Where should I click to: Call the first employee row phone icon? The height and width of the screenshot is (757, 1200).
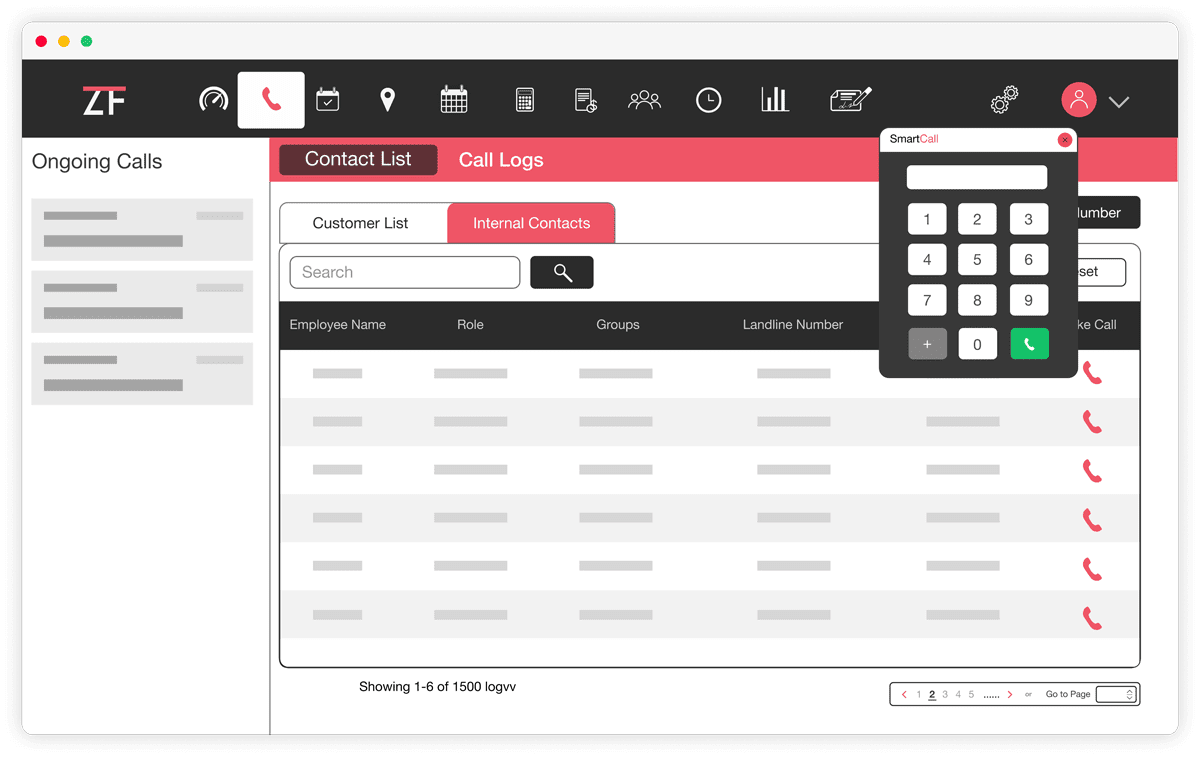1092,373
